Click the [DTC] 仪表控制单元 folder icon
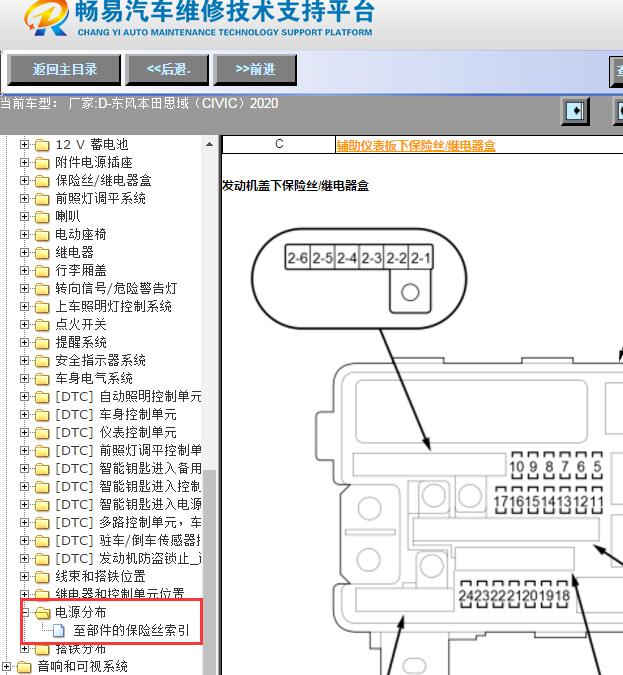The image size is (623, 675). coord(42,433)
